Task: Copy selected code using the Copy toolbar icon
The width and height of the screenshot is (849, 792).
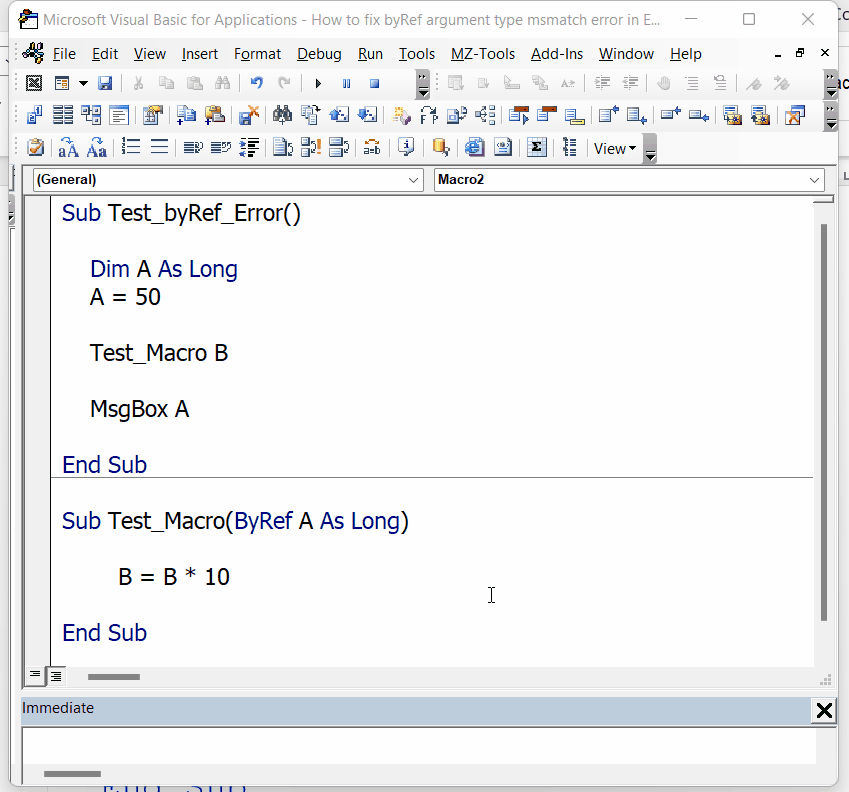Action: (166, 83)
